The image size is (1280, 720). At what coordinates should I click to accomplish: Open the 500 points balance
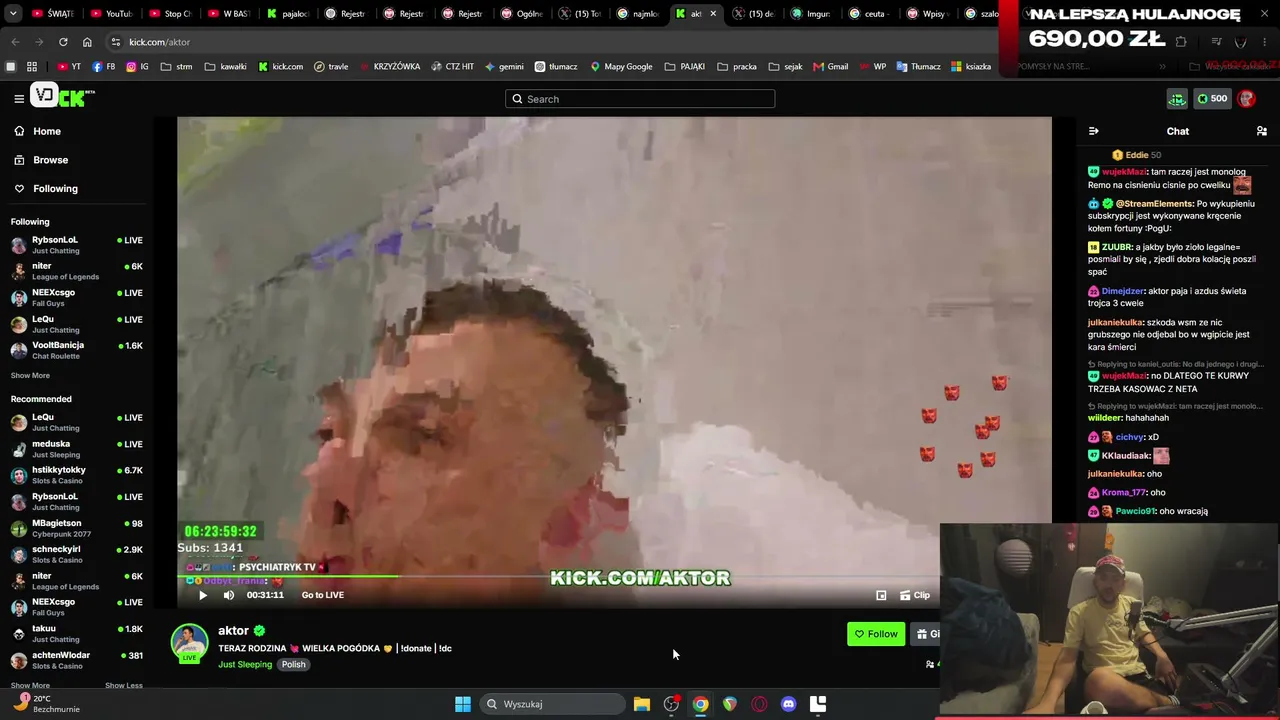1213,99
